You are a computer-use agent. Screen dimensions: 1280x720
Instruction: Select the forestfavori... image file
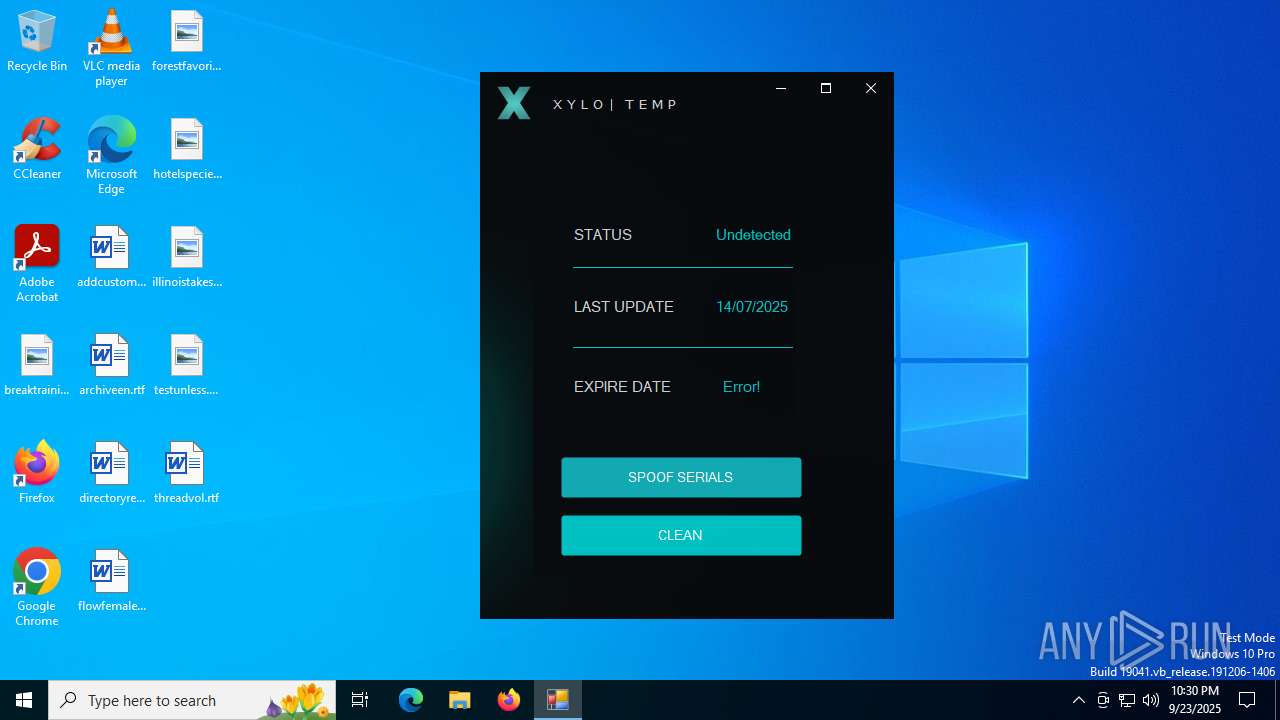pos(186,41)
